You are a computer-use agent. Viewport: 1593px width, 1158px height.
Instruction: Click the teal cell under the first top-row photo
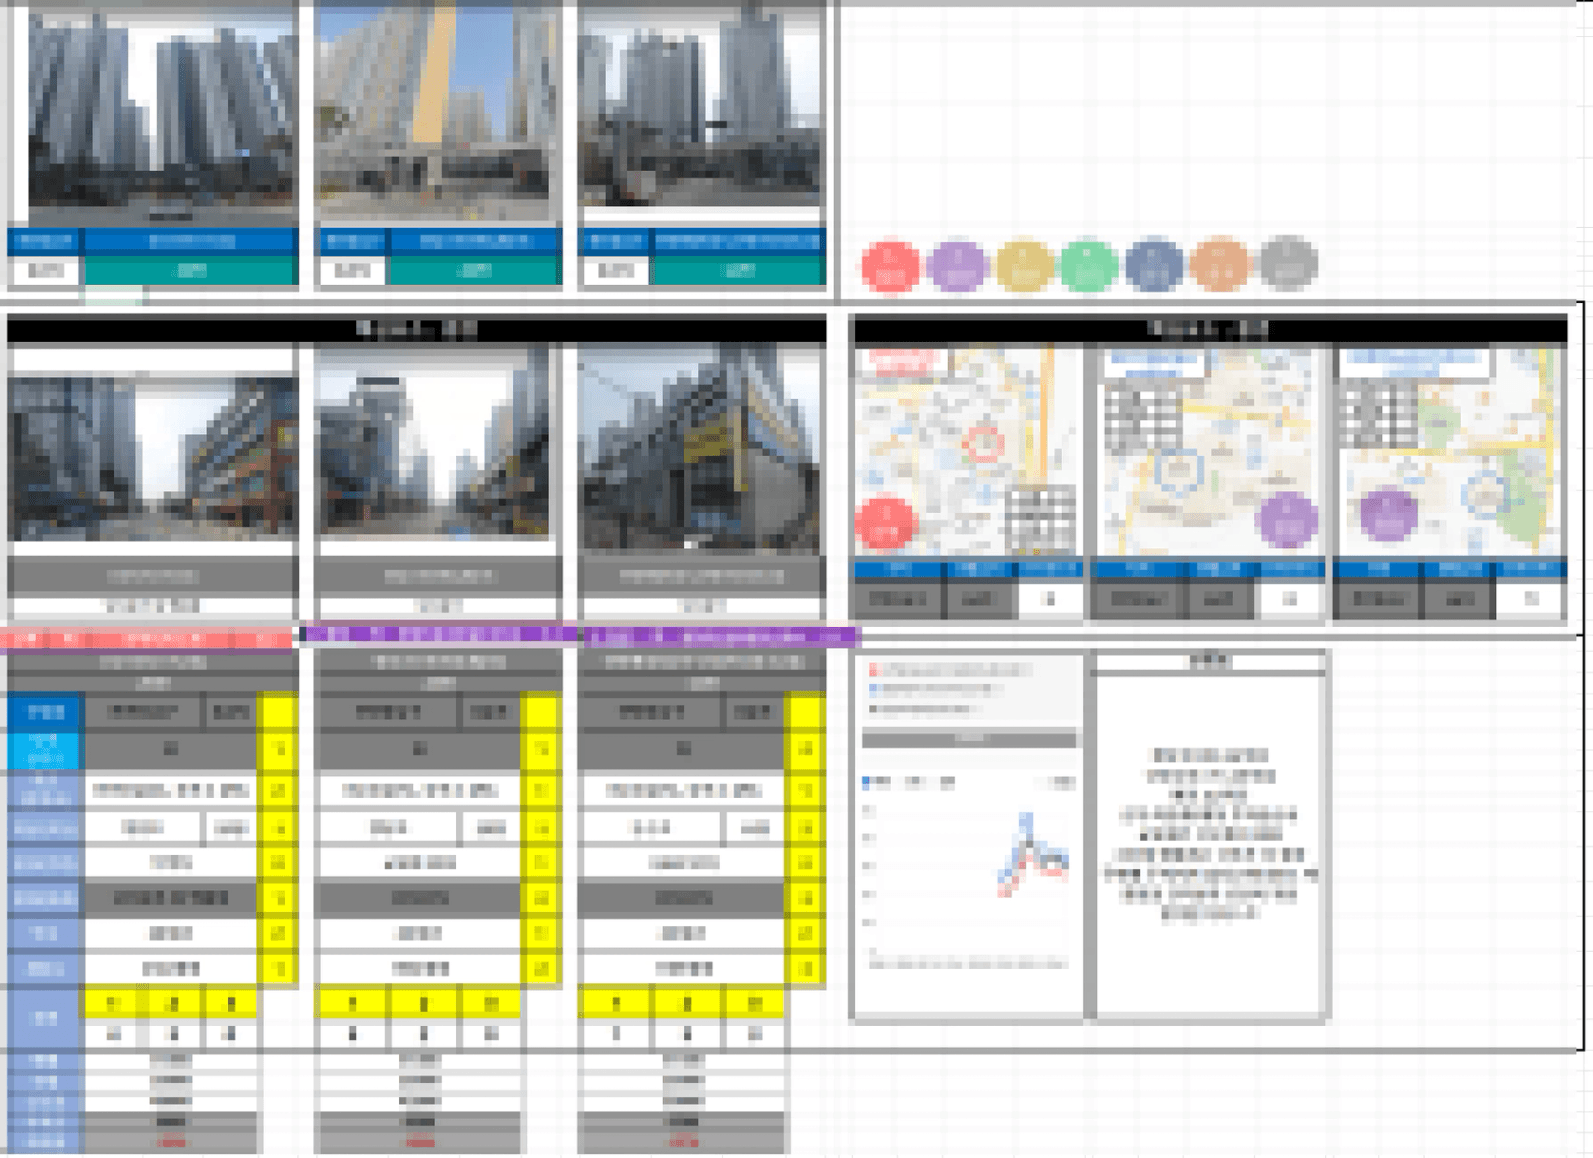tap(191, 270)
